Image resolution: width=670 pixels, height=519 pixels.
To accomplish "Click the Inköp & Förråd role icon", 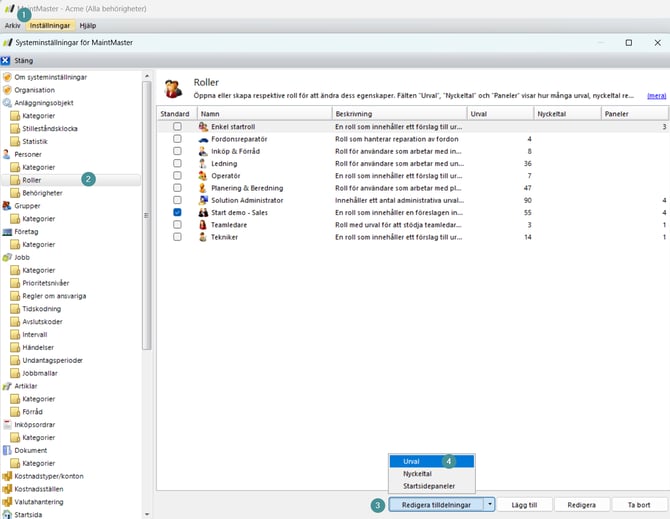I will 203,151.
